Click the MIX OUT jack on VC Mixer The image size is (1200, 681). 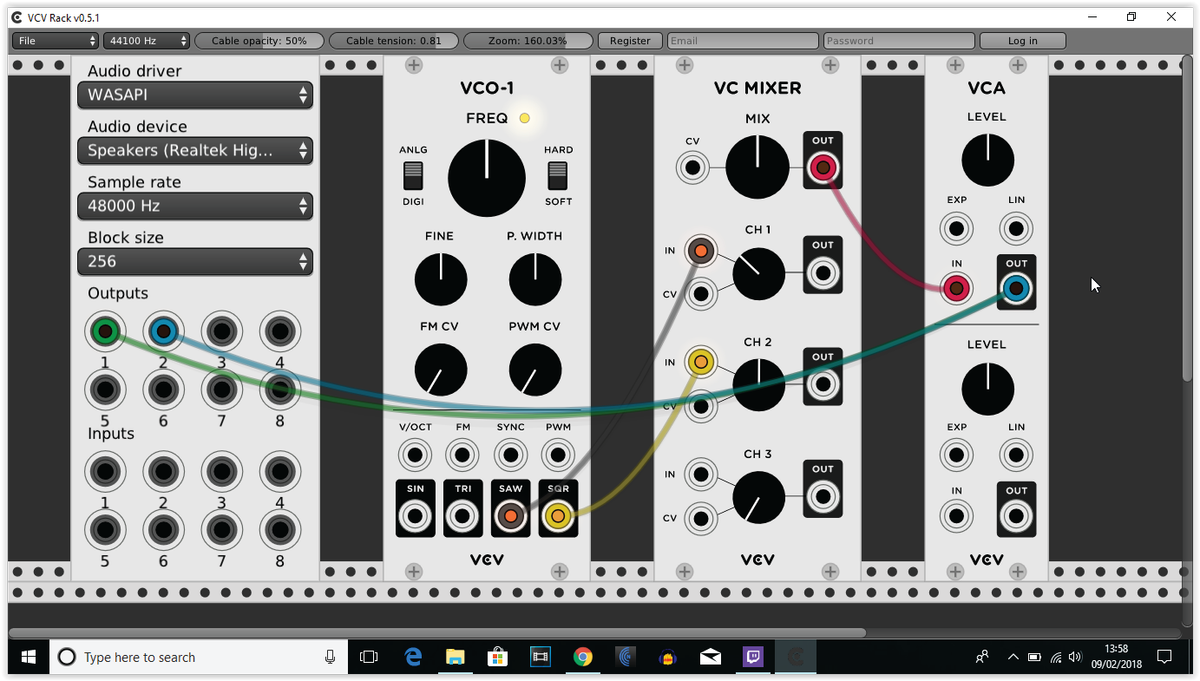822,167
